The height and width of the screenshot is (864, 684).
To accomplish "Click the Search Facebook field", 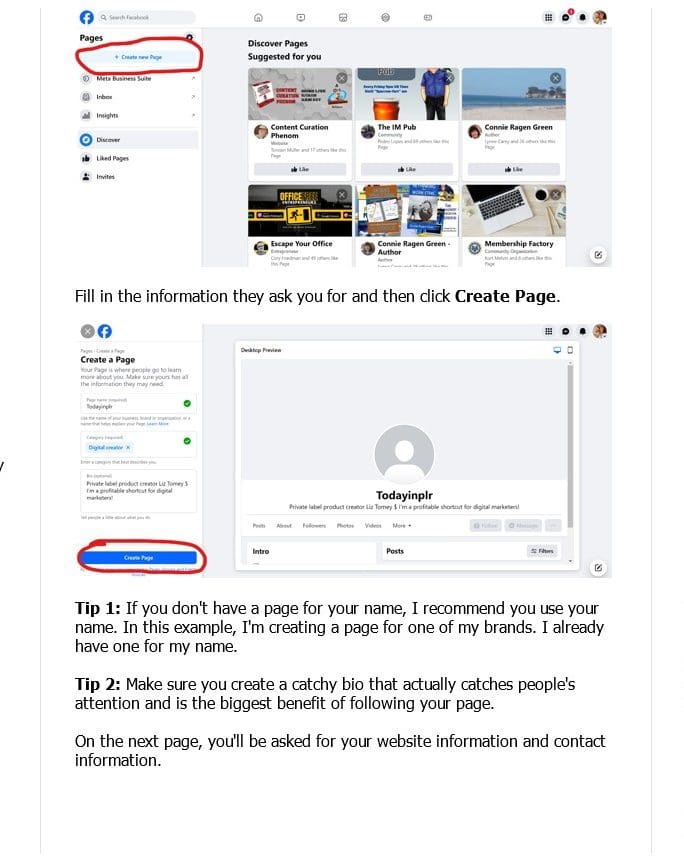I will pyautogui.click(x=146, y=18).
